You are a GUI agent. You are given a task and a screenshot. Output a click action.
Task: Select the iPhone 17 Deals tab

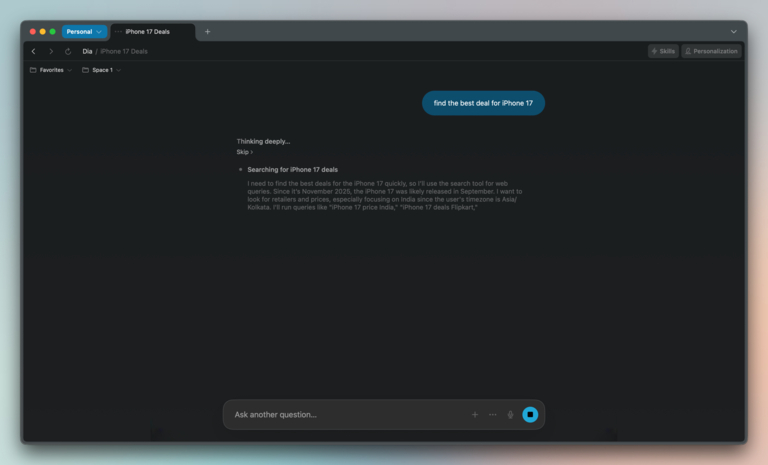click(x=153, y=31)
